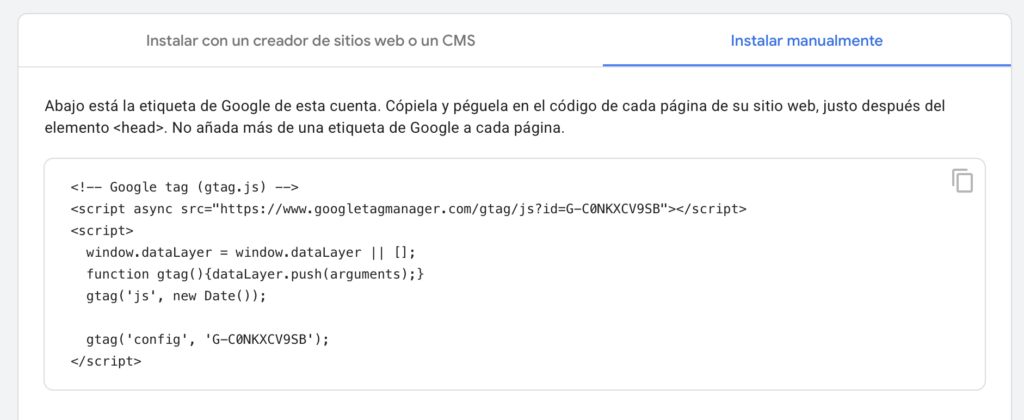This screenshot has height=420, width=1024.
Task: Click the closing </script> tag line
Action: [105, 361]
